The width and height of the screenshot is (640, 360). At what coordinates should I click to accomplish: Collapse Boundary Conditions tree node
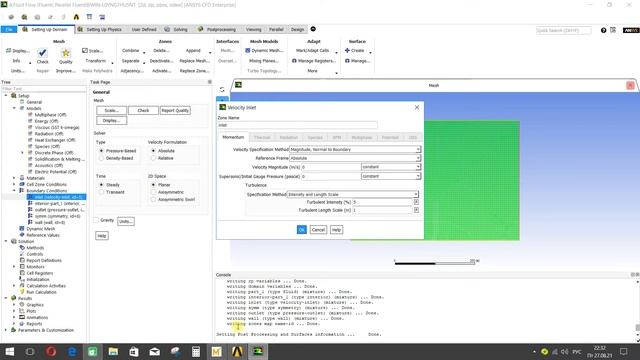(14, 191)
